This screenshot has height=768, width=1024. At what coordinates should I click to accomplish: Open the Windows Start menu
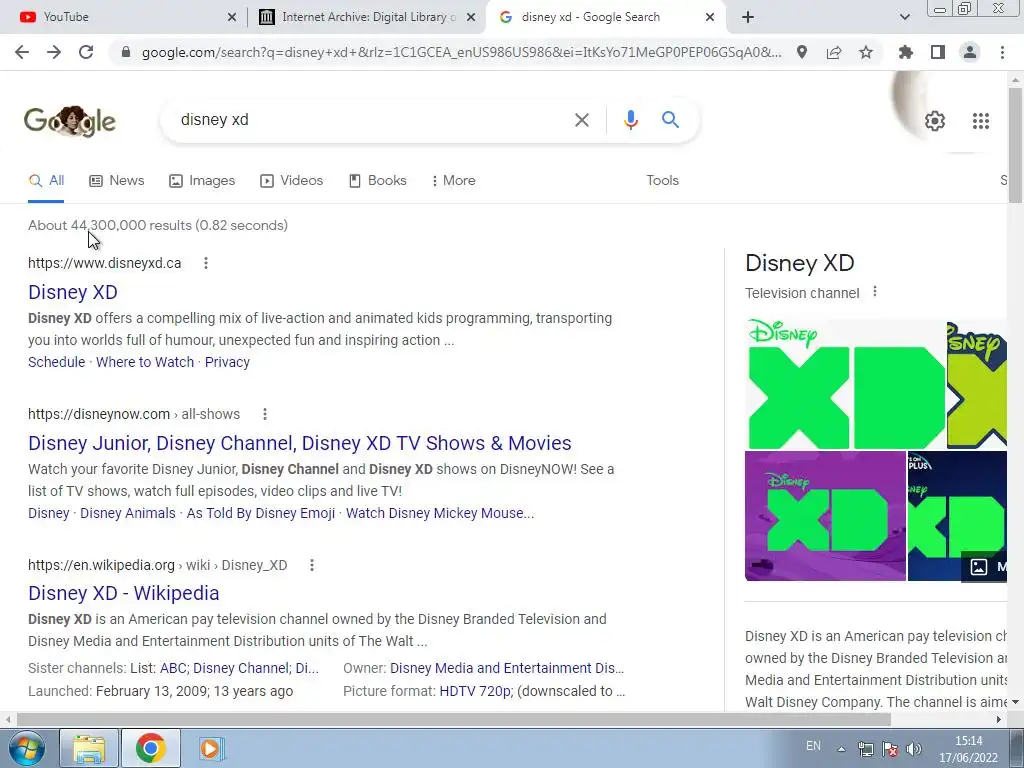[26, 748]
